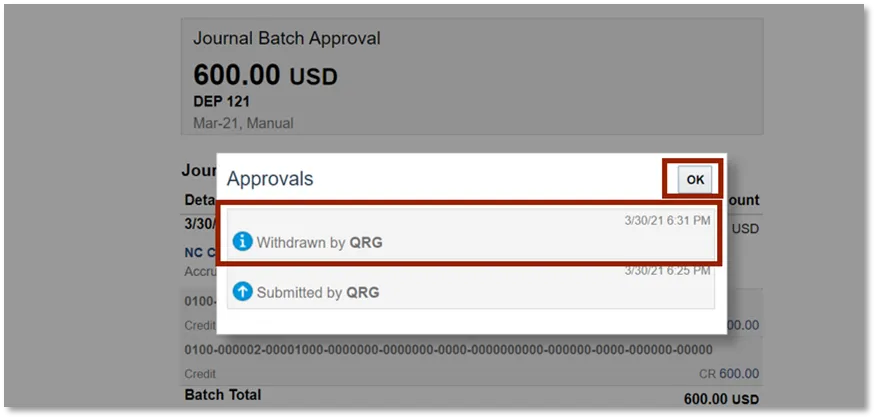Viewport: 876px width, 419px height.
Task: Click the bold QRG name in Submitted row
Action: tap(363, 292)
